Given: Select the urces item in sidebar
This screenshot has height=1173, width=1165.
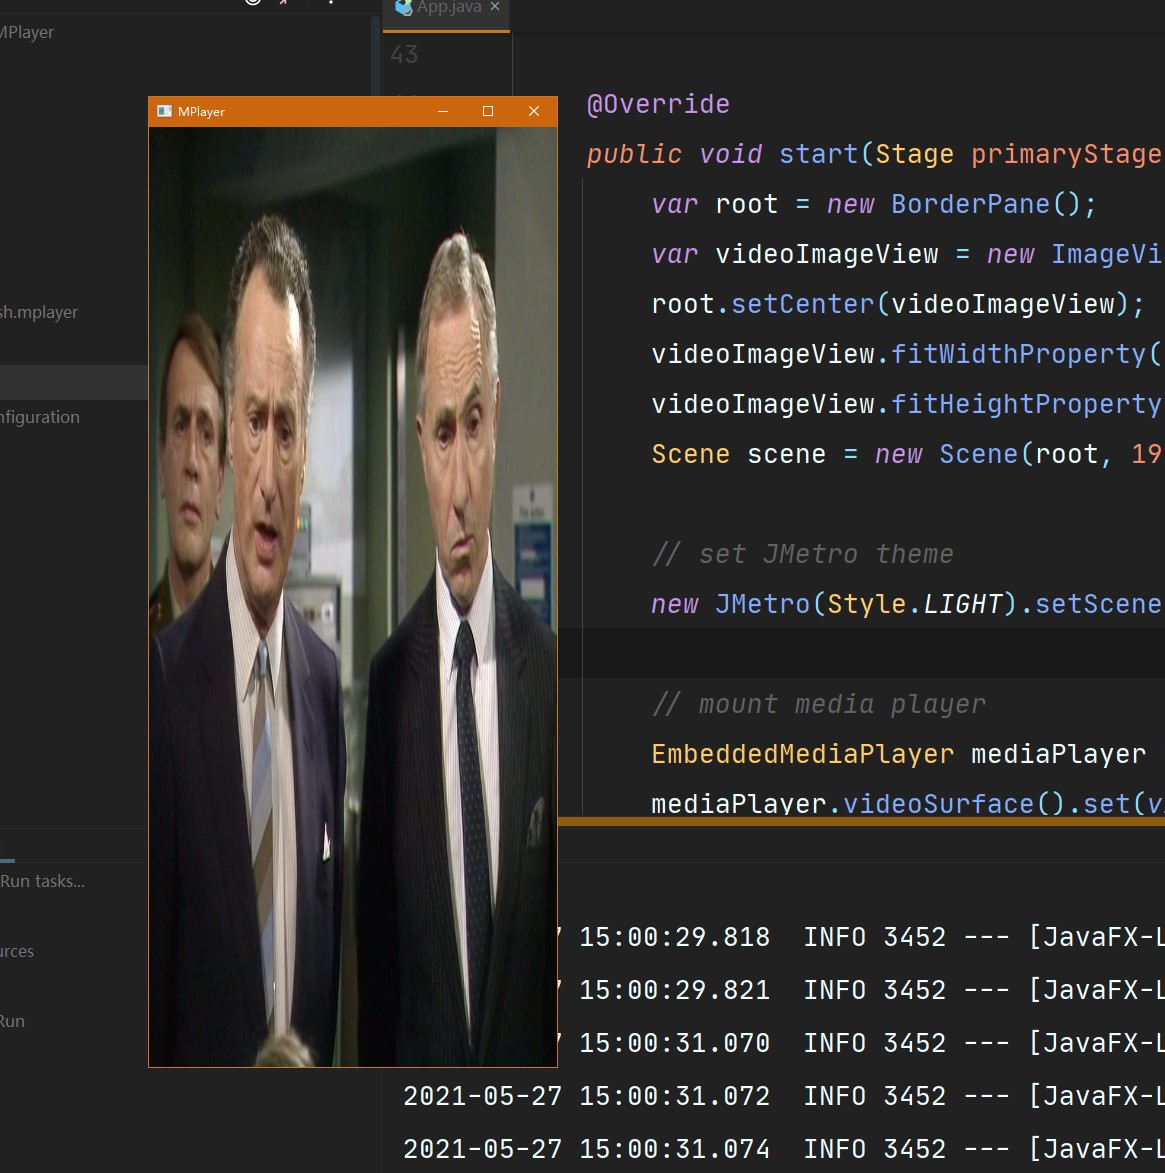Looking at the screenshot, I should (17, 951).
